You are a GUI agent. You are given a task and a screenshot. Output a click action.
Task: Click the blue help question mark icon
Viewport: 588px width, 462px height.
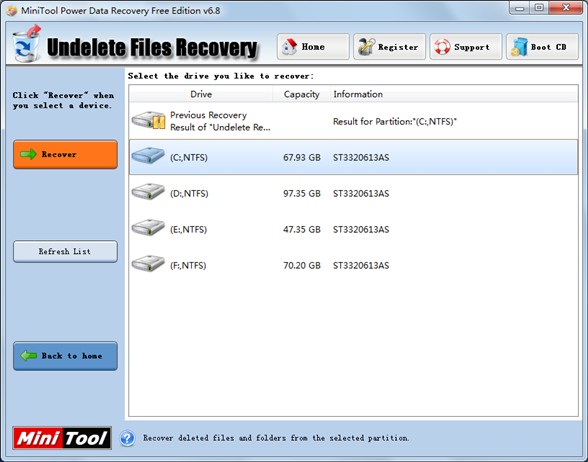pos(128,438)
